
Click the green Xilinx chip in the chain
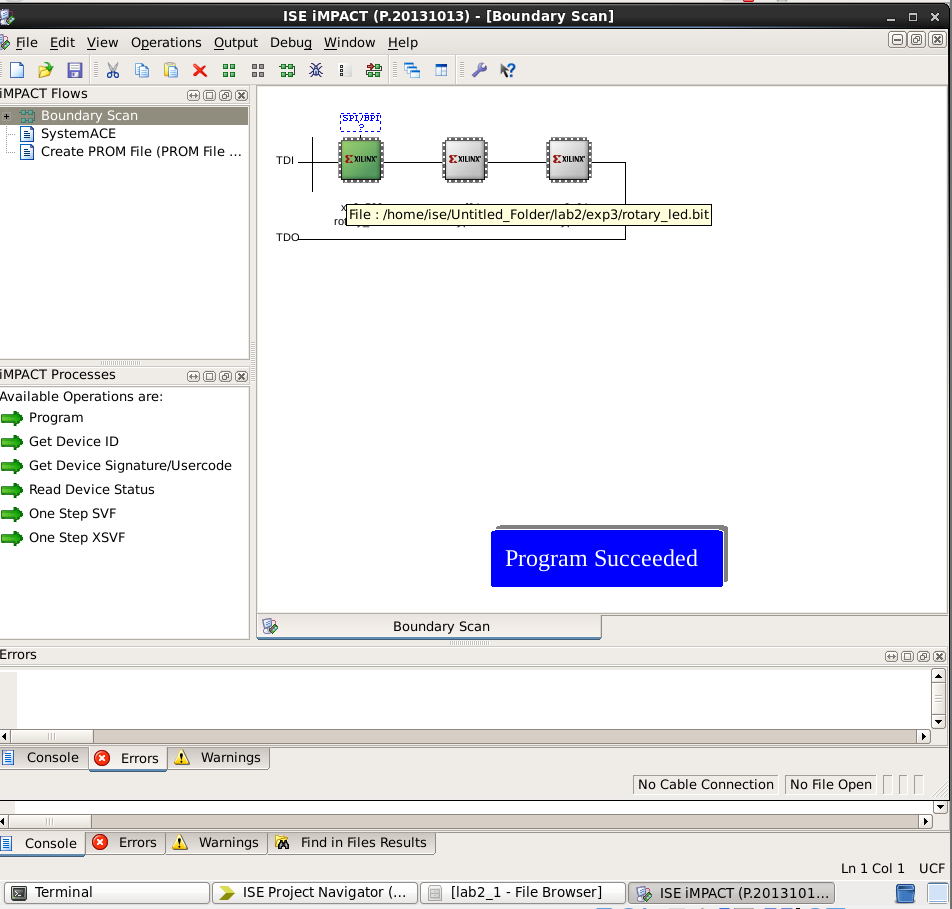coord(361,160)
